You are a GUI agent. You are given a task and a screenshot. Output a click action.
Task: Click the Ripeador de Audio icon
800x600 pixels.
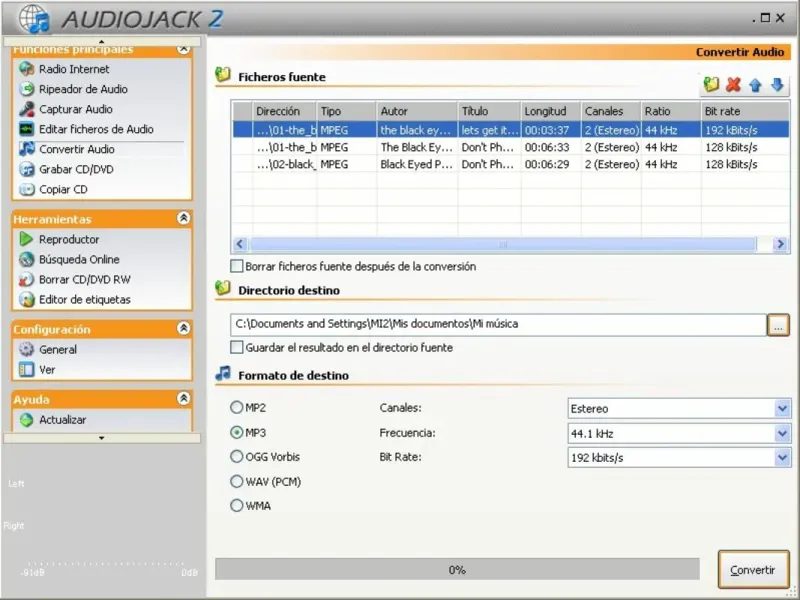27,89
